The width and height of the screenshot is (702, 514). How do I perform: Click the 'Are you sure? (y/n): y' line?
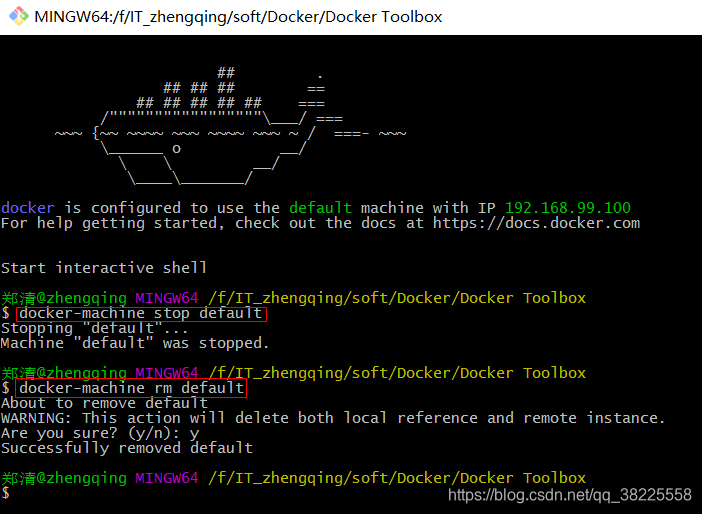100,433
